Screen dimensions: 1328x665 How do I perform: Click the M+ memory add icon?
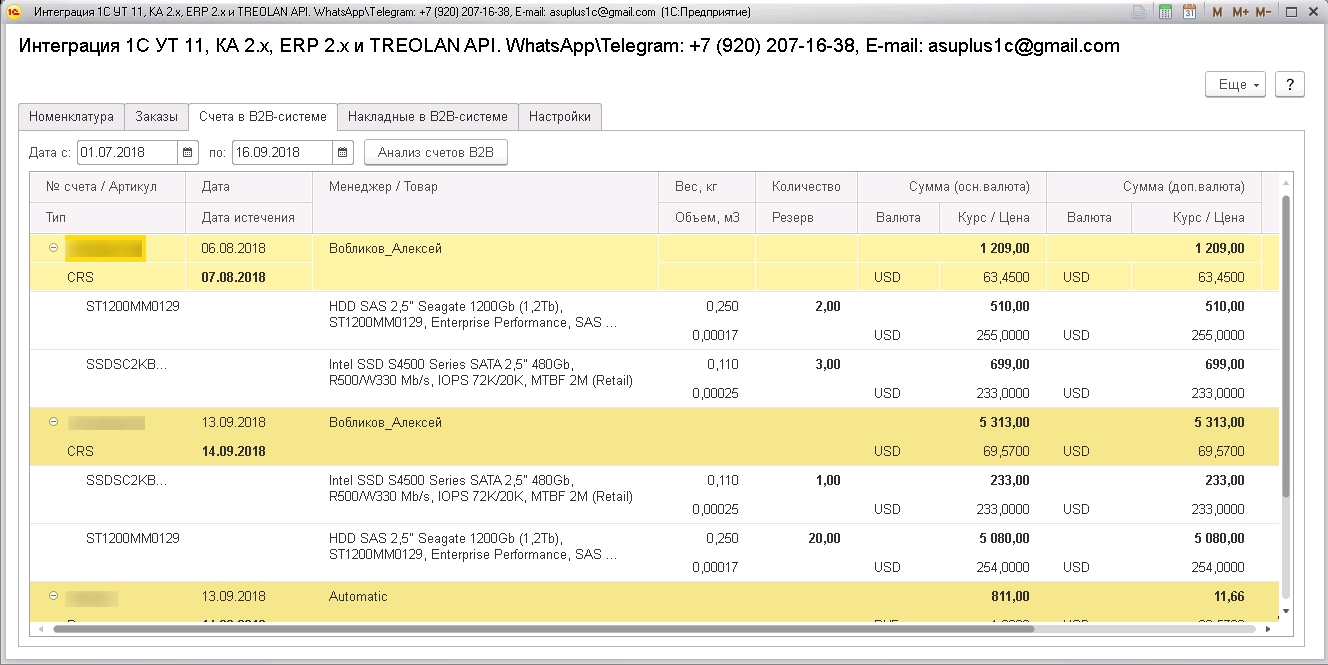(x=1239, y=10)
